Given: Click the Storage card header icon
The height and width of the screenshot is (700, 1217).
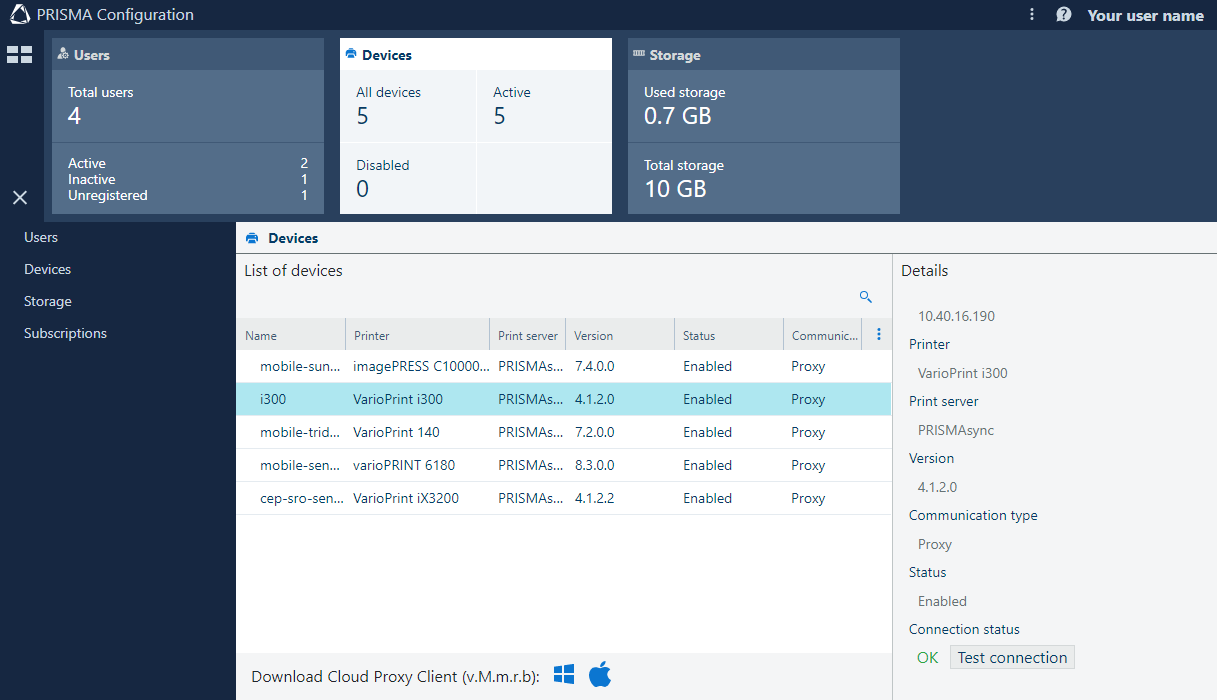Looking at the screenshot, I should click(638, 55).
